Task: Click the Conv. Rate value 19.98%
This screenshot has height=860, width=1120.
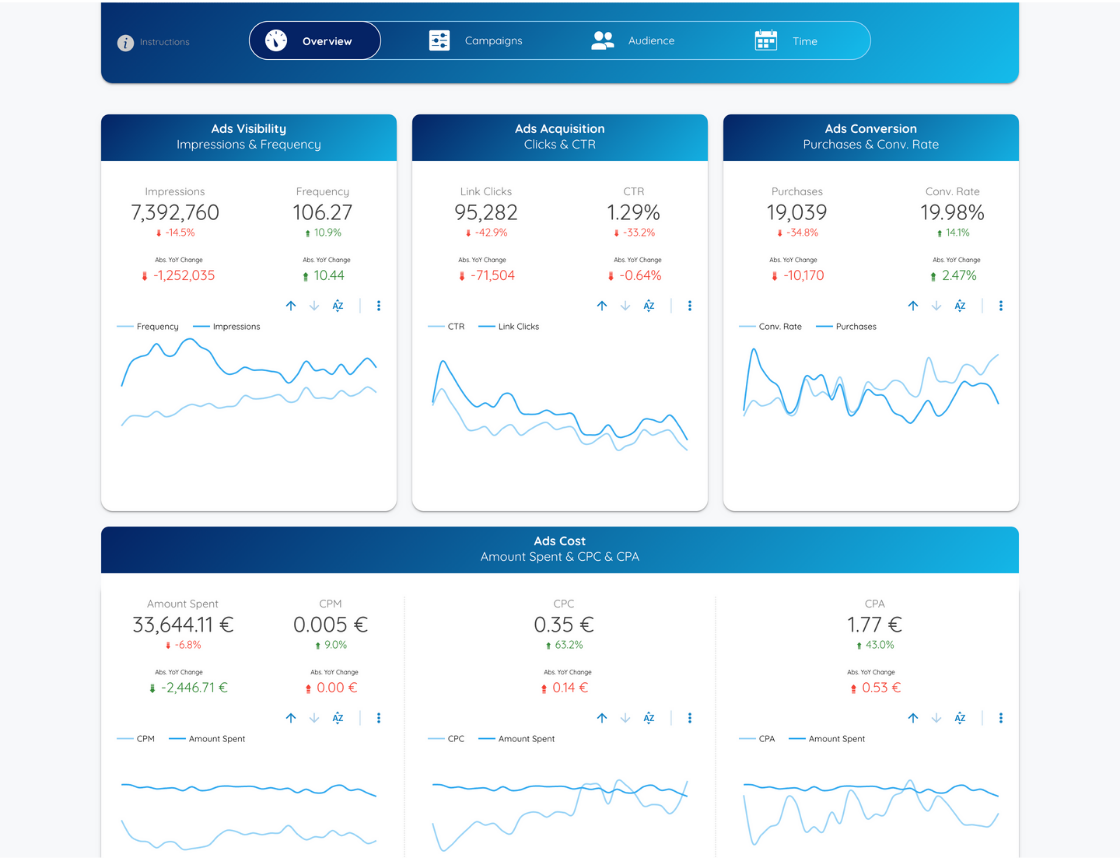Action: tap(952, 212)
